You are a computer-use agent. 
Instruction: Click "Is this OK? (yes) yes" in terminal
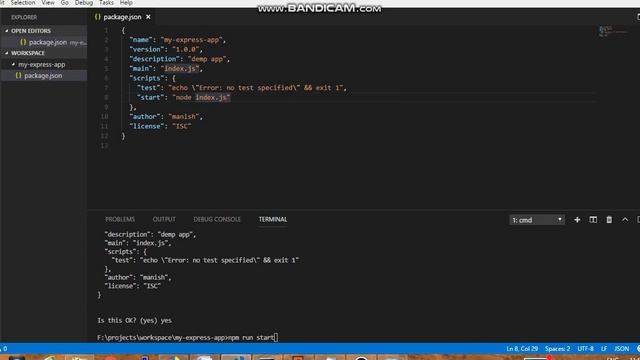click(134, 320)
